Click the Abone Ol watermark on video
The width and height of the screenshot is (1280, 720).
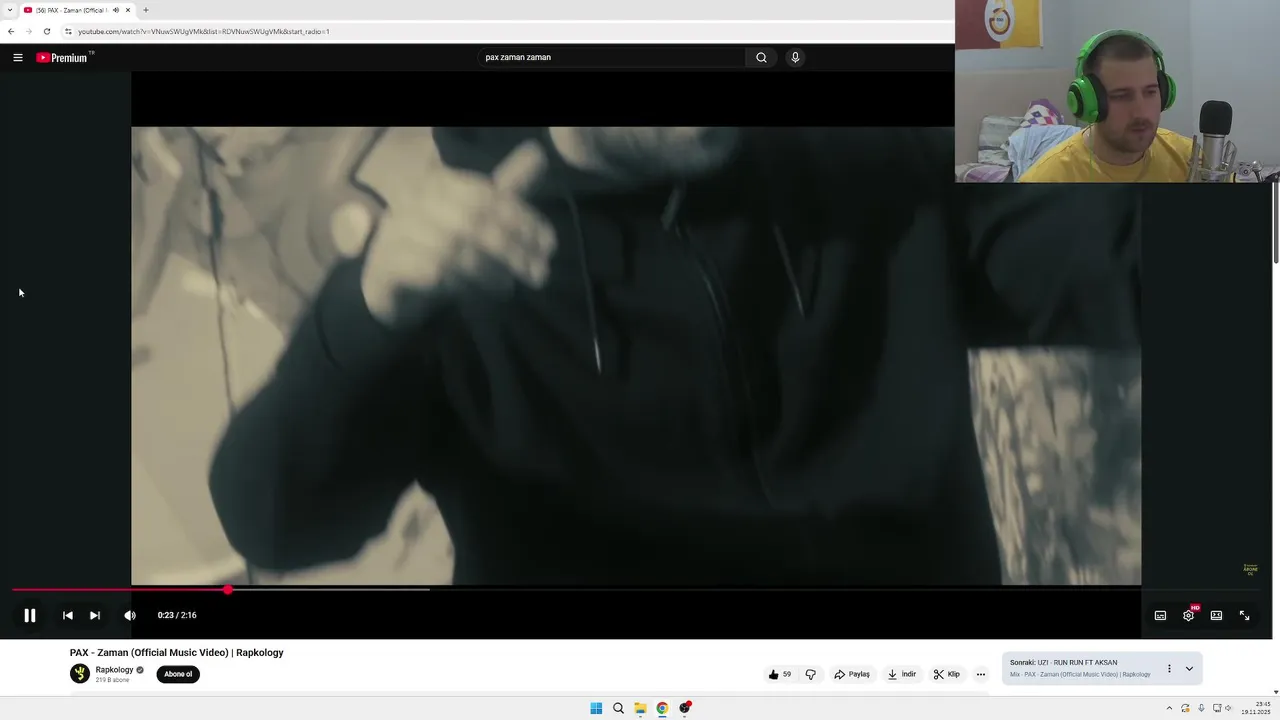(x=1250, y=570)
